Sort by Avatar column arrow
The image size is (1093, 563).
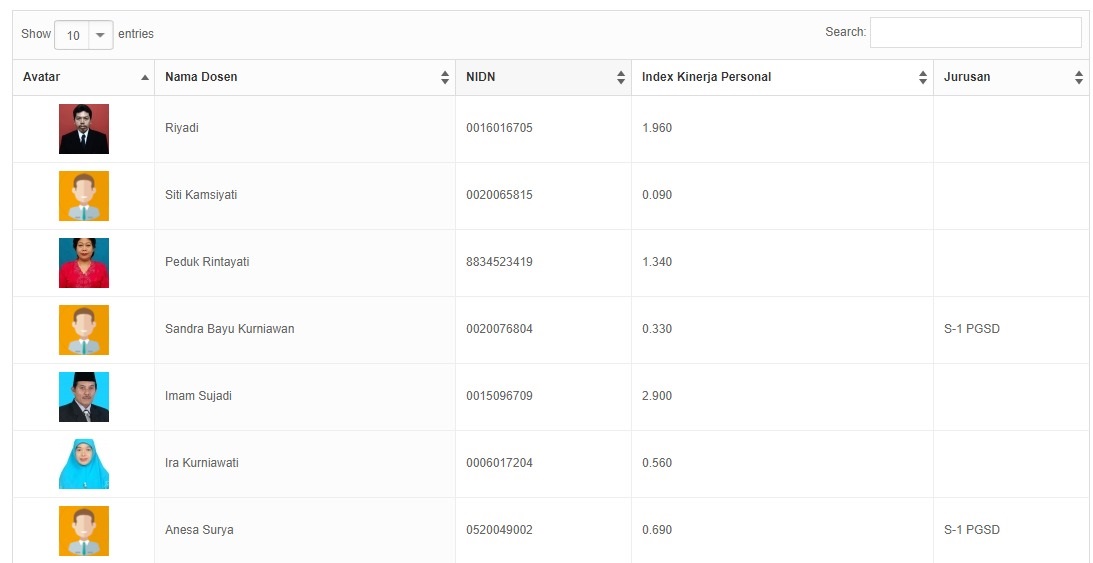(145, 77)
